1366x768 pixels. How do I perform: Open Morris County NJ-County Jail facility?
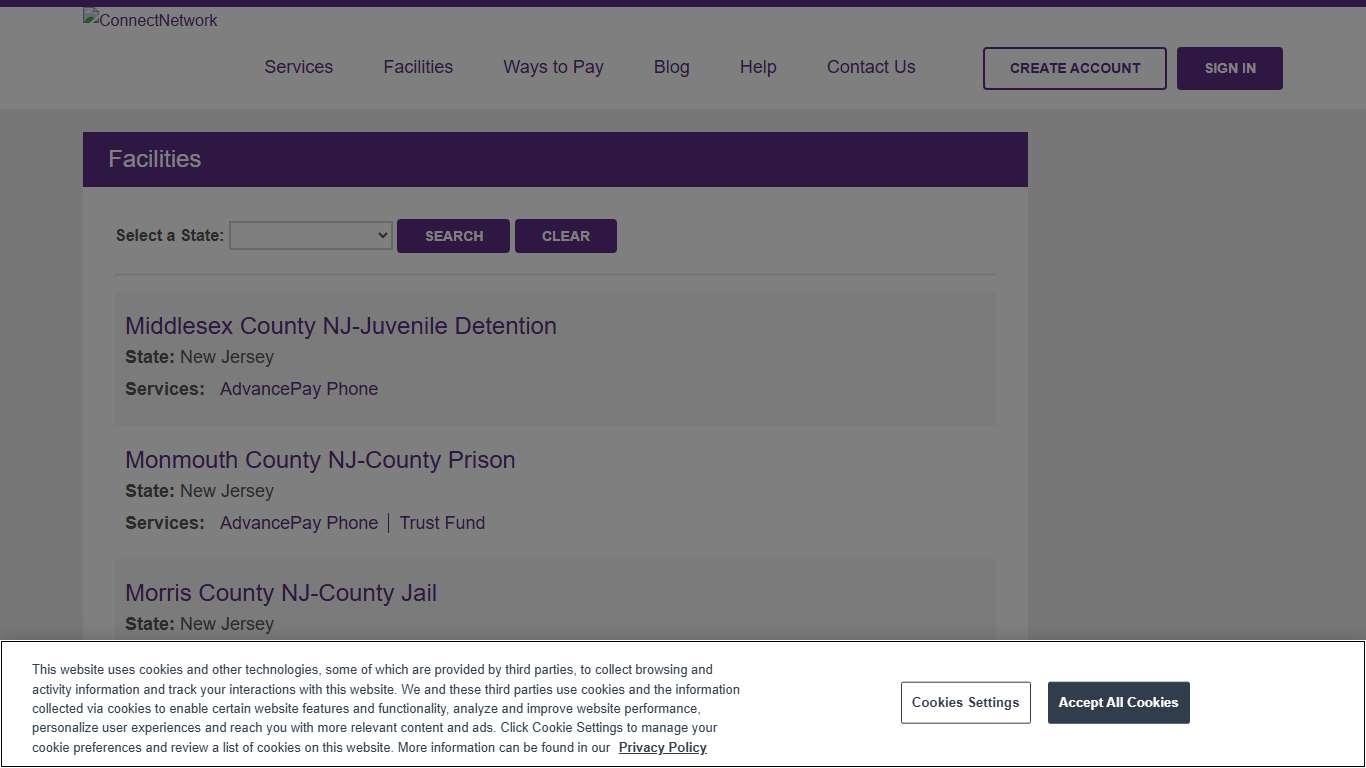point(280,593)
